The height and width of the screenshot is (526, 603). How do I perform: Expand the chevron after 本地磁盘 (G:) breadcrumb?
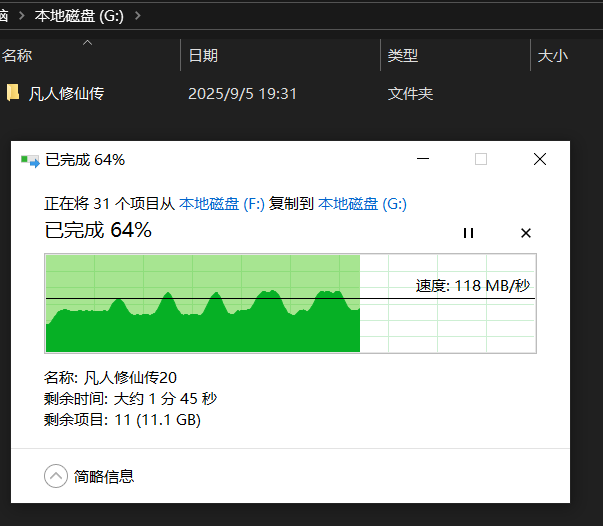(137, 16)
